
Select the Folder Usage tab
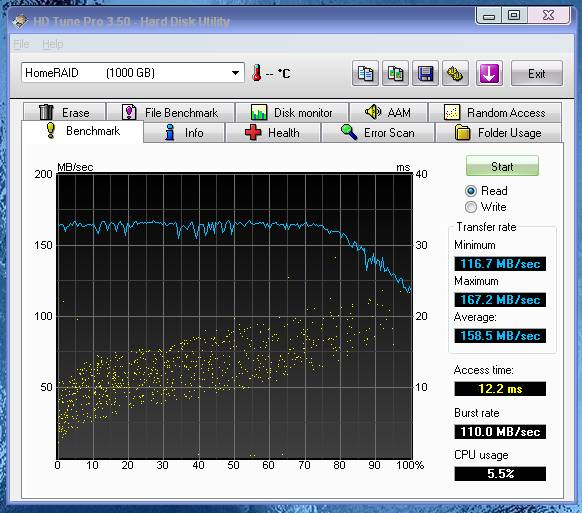pyautogui.click(x=498, y=133)
